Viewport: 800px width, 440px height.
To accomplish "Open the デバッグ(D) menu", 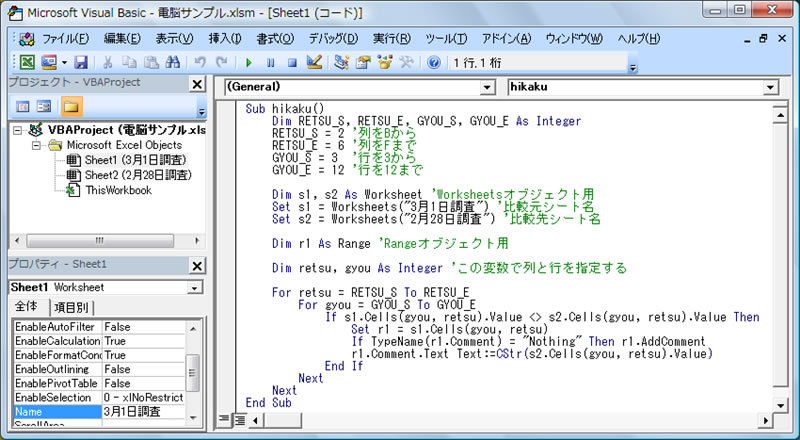I will point(333,39).
